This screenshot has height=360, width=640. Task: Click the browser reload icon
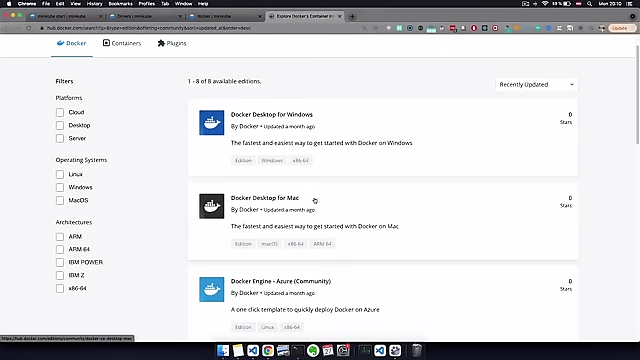pos(29,28)
